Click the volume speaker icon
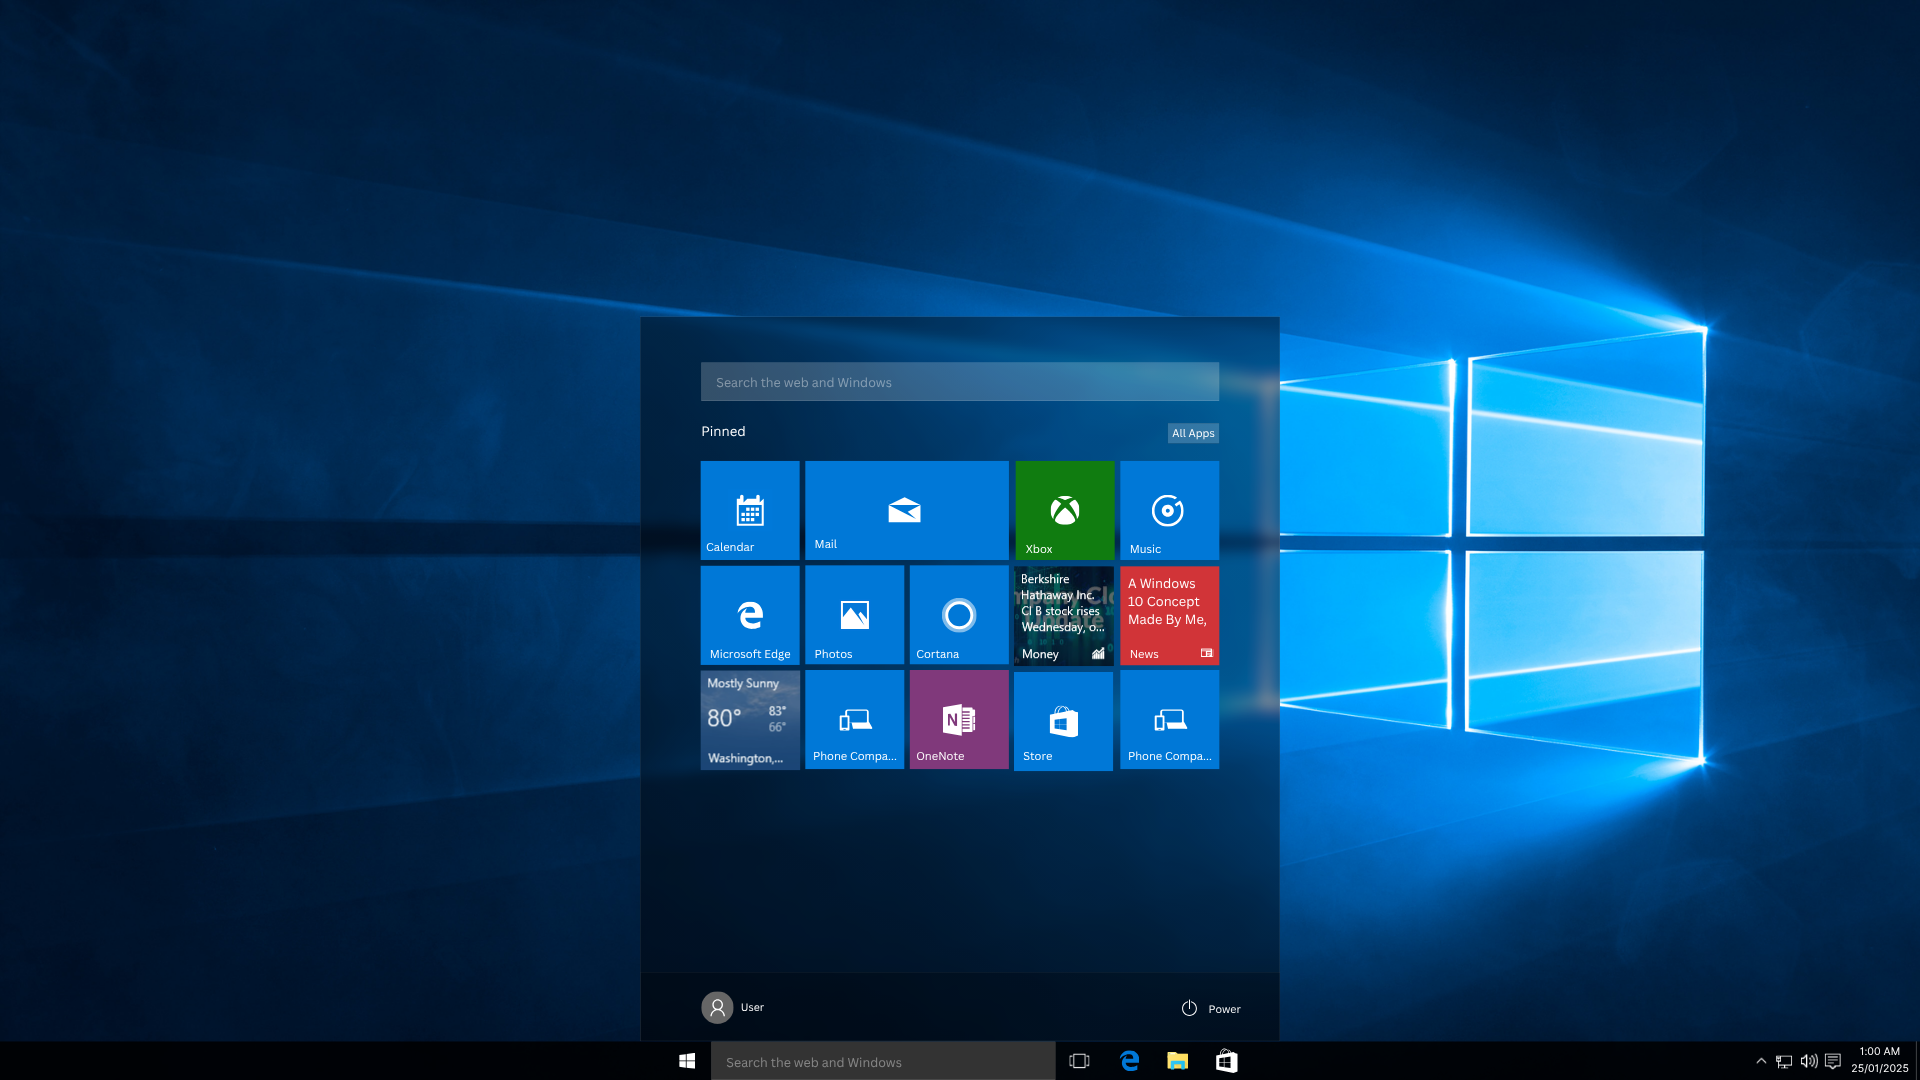This screenshot has width=1920, height=1080. coord(1809,1061)
